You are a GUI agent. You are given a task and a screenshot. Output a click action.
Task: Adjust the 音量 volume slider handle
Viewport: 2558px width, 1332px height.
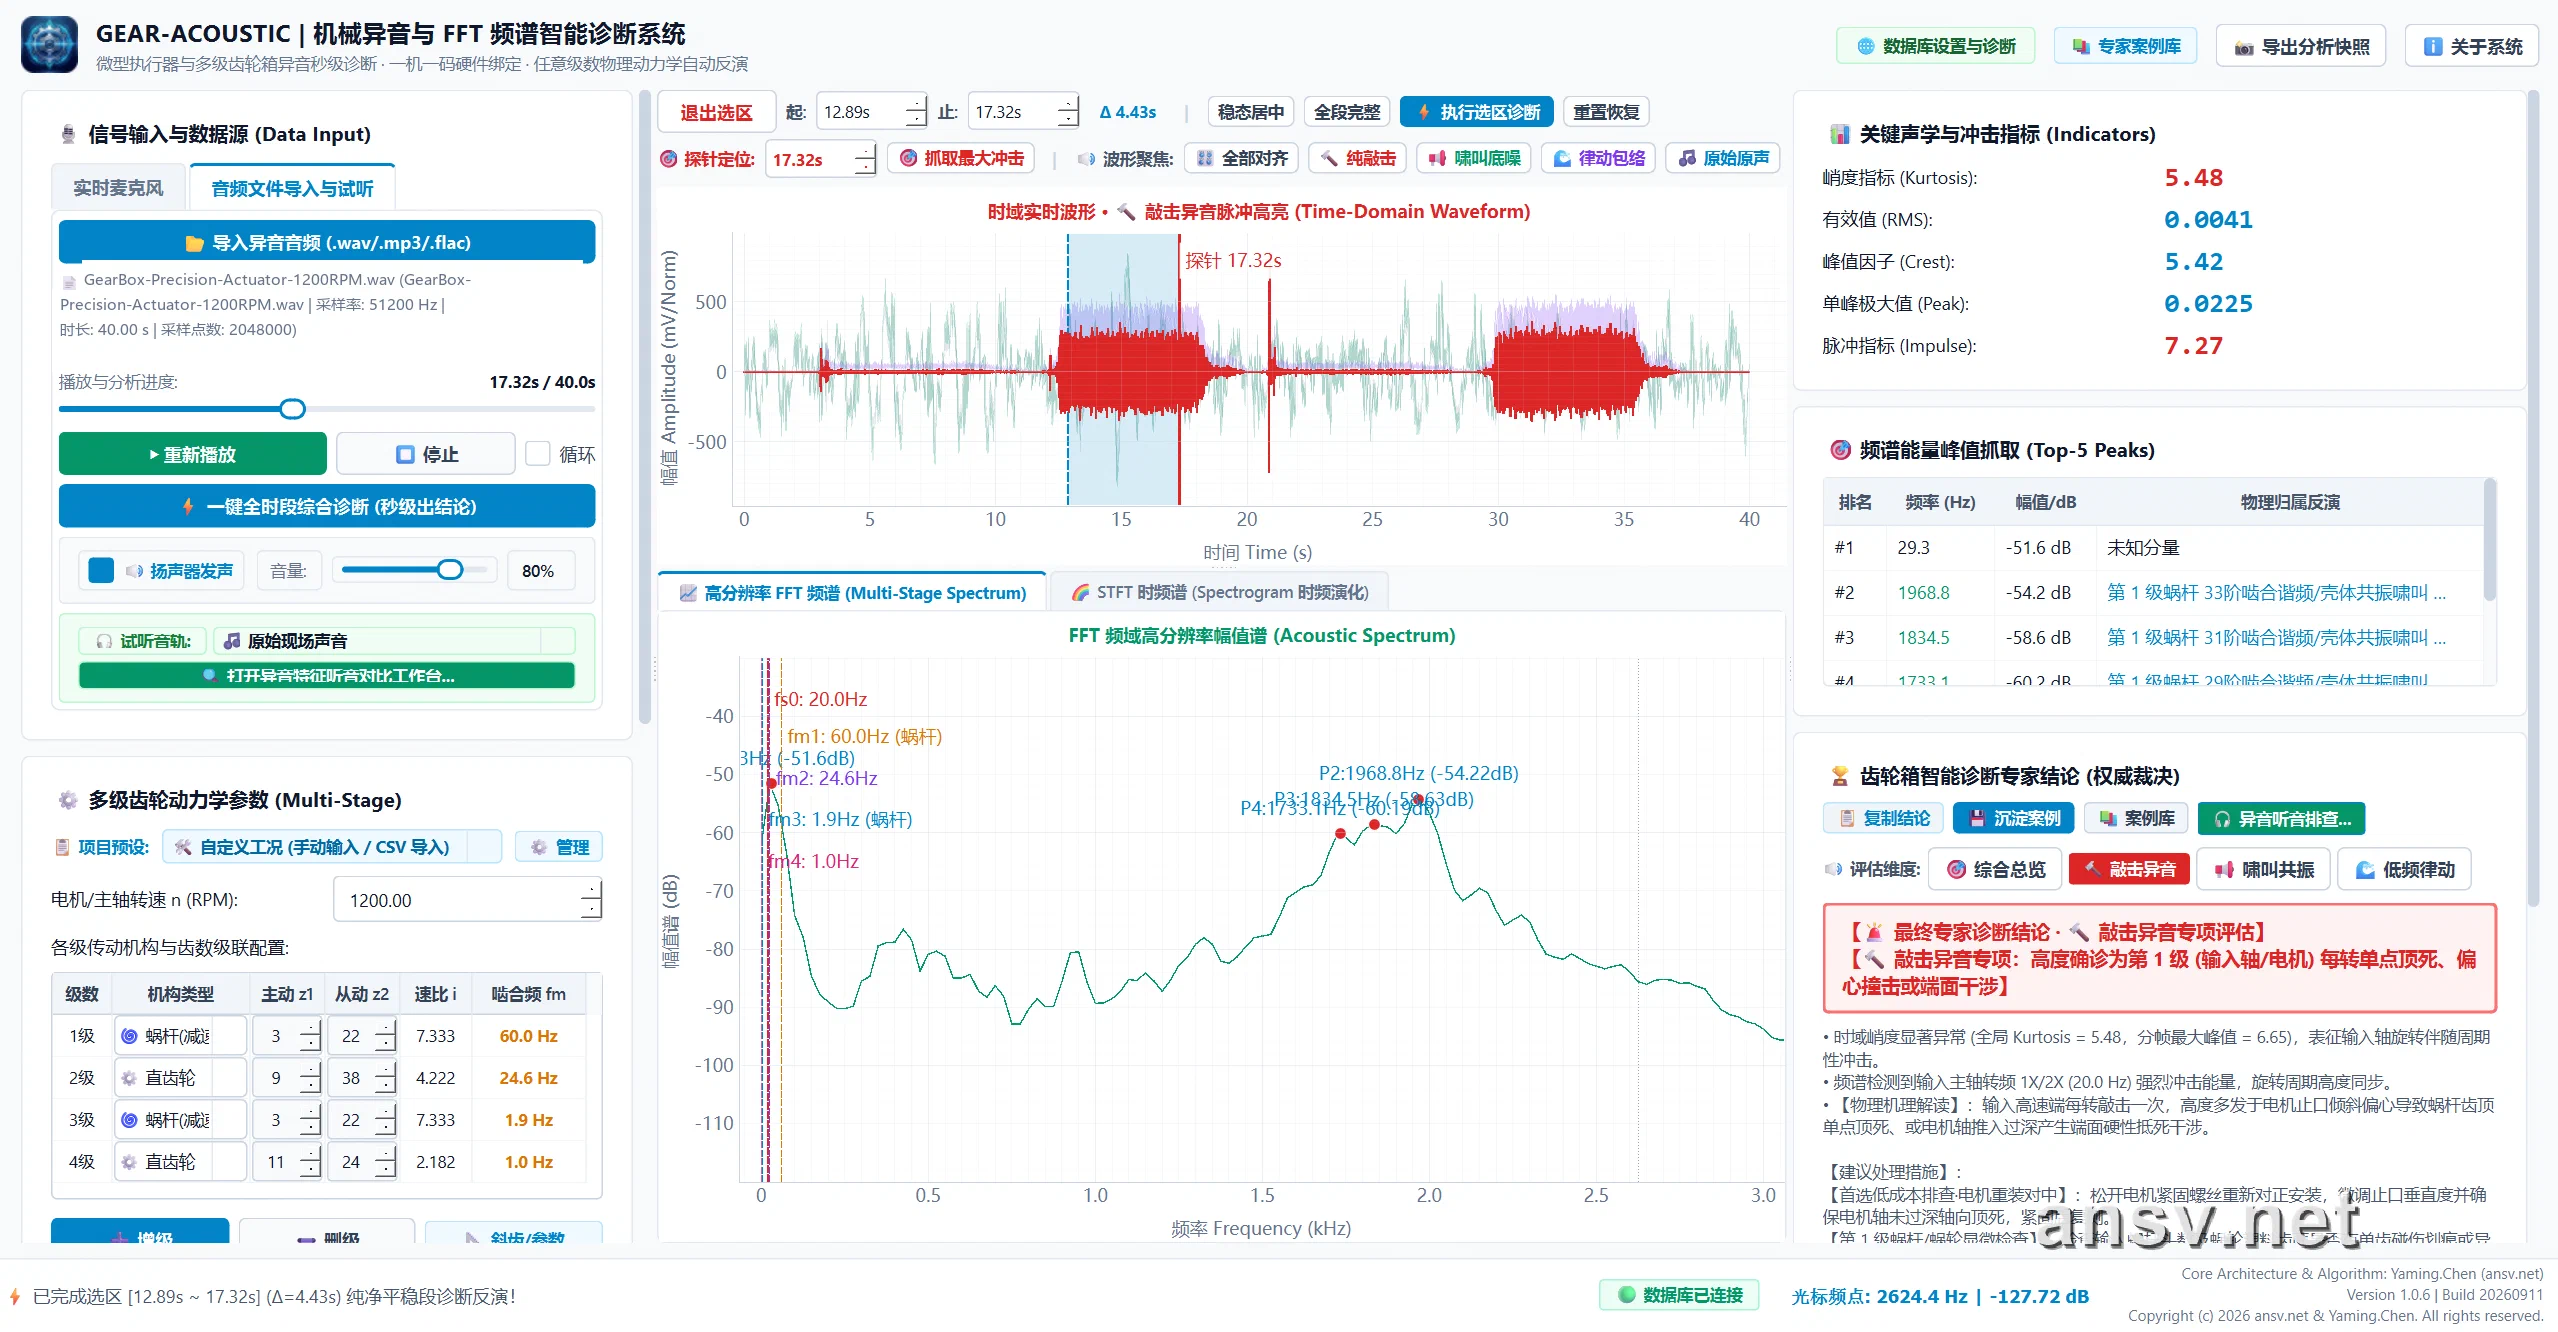pos(450,570)
